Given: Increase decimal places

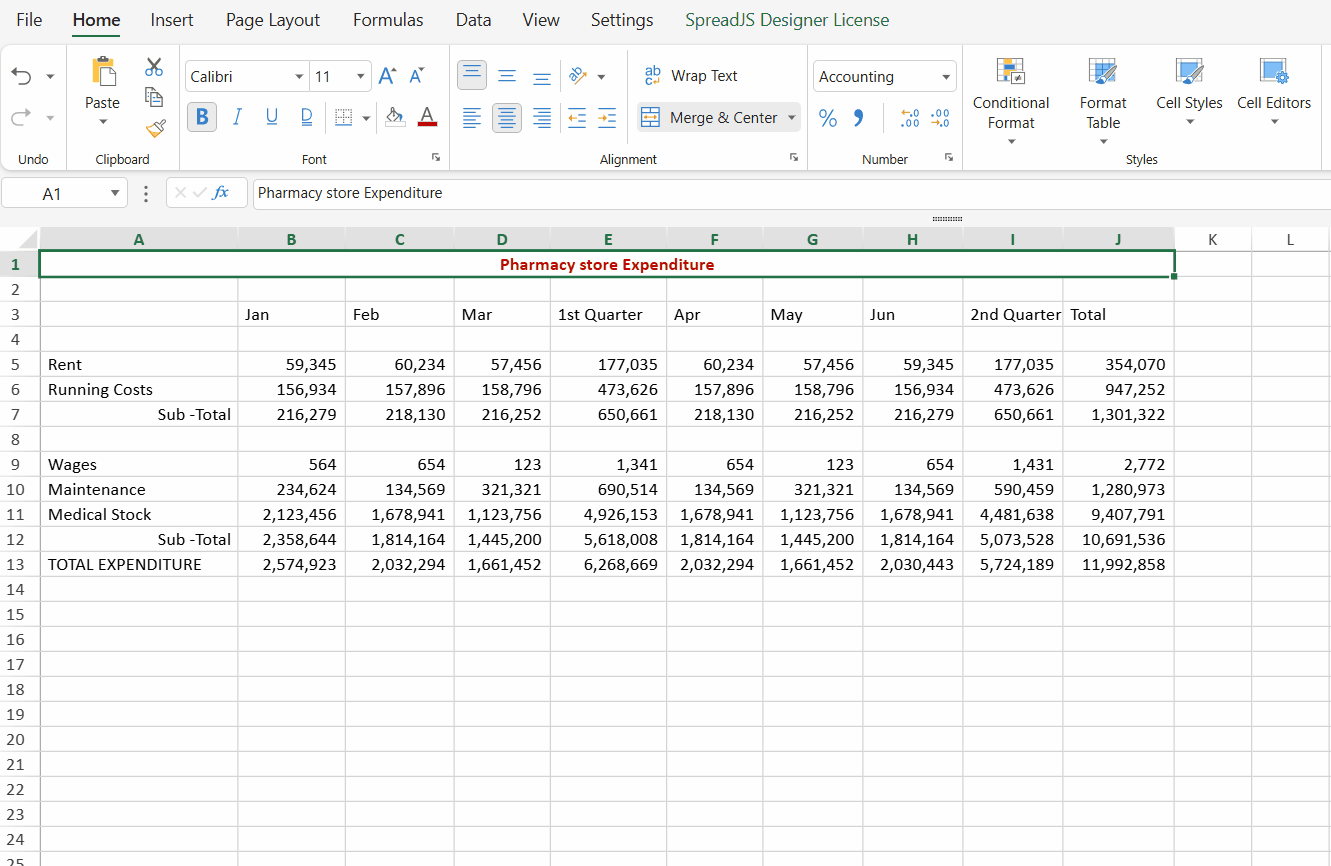Looking at the screenshot, I should tap(910, 118).
